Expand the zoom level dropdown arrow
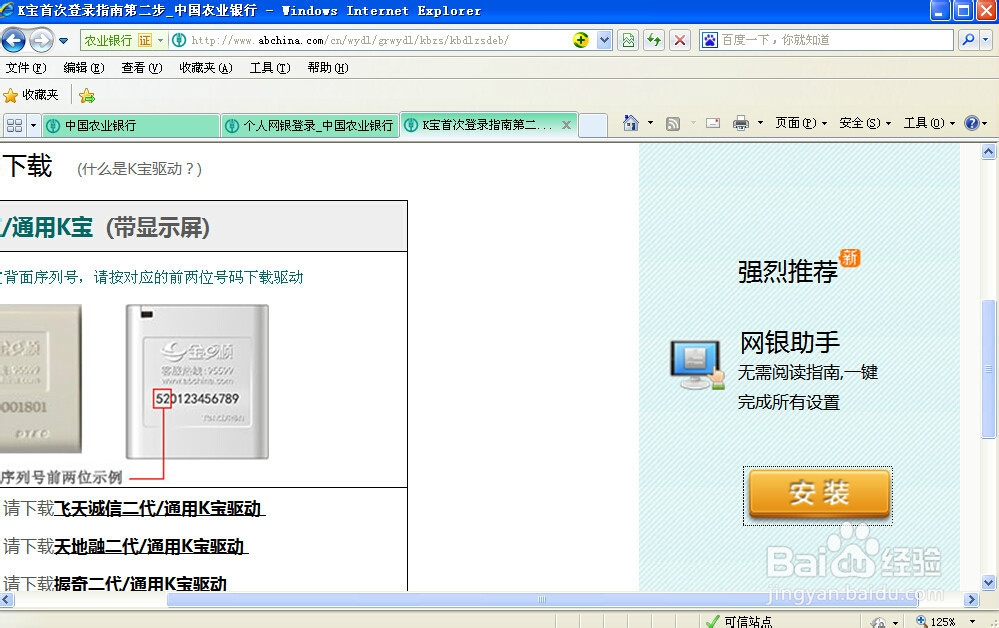 click(972, 622)
